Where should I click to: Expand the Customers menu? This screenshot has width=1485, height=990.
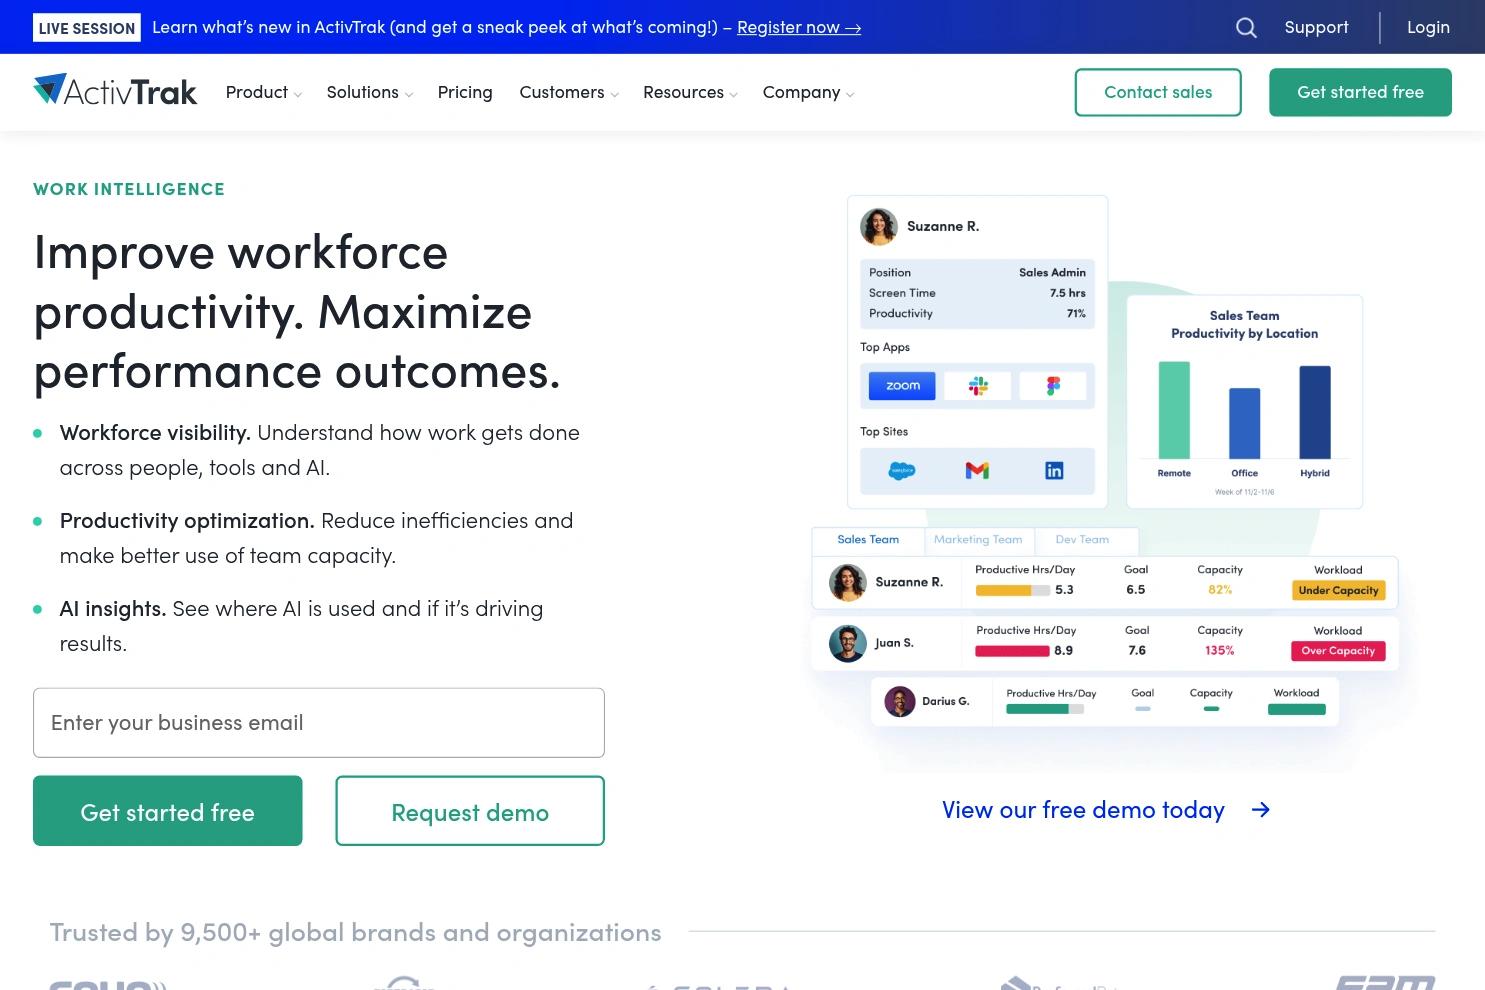click(568, 92)
